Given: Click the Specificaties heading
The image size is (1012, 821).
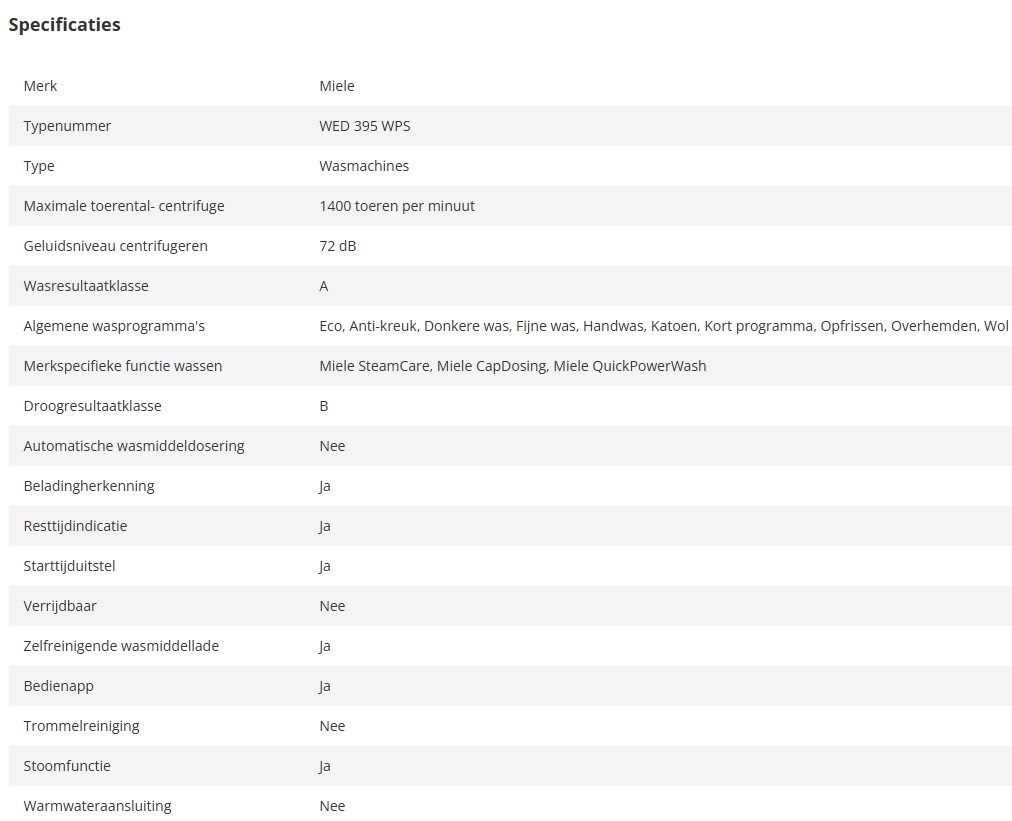Looking at the screenshot, I should [64, 25].
